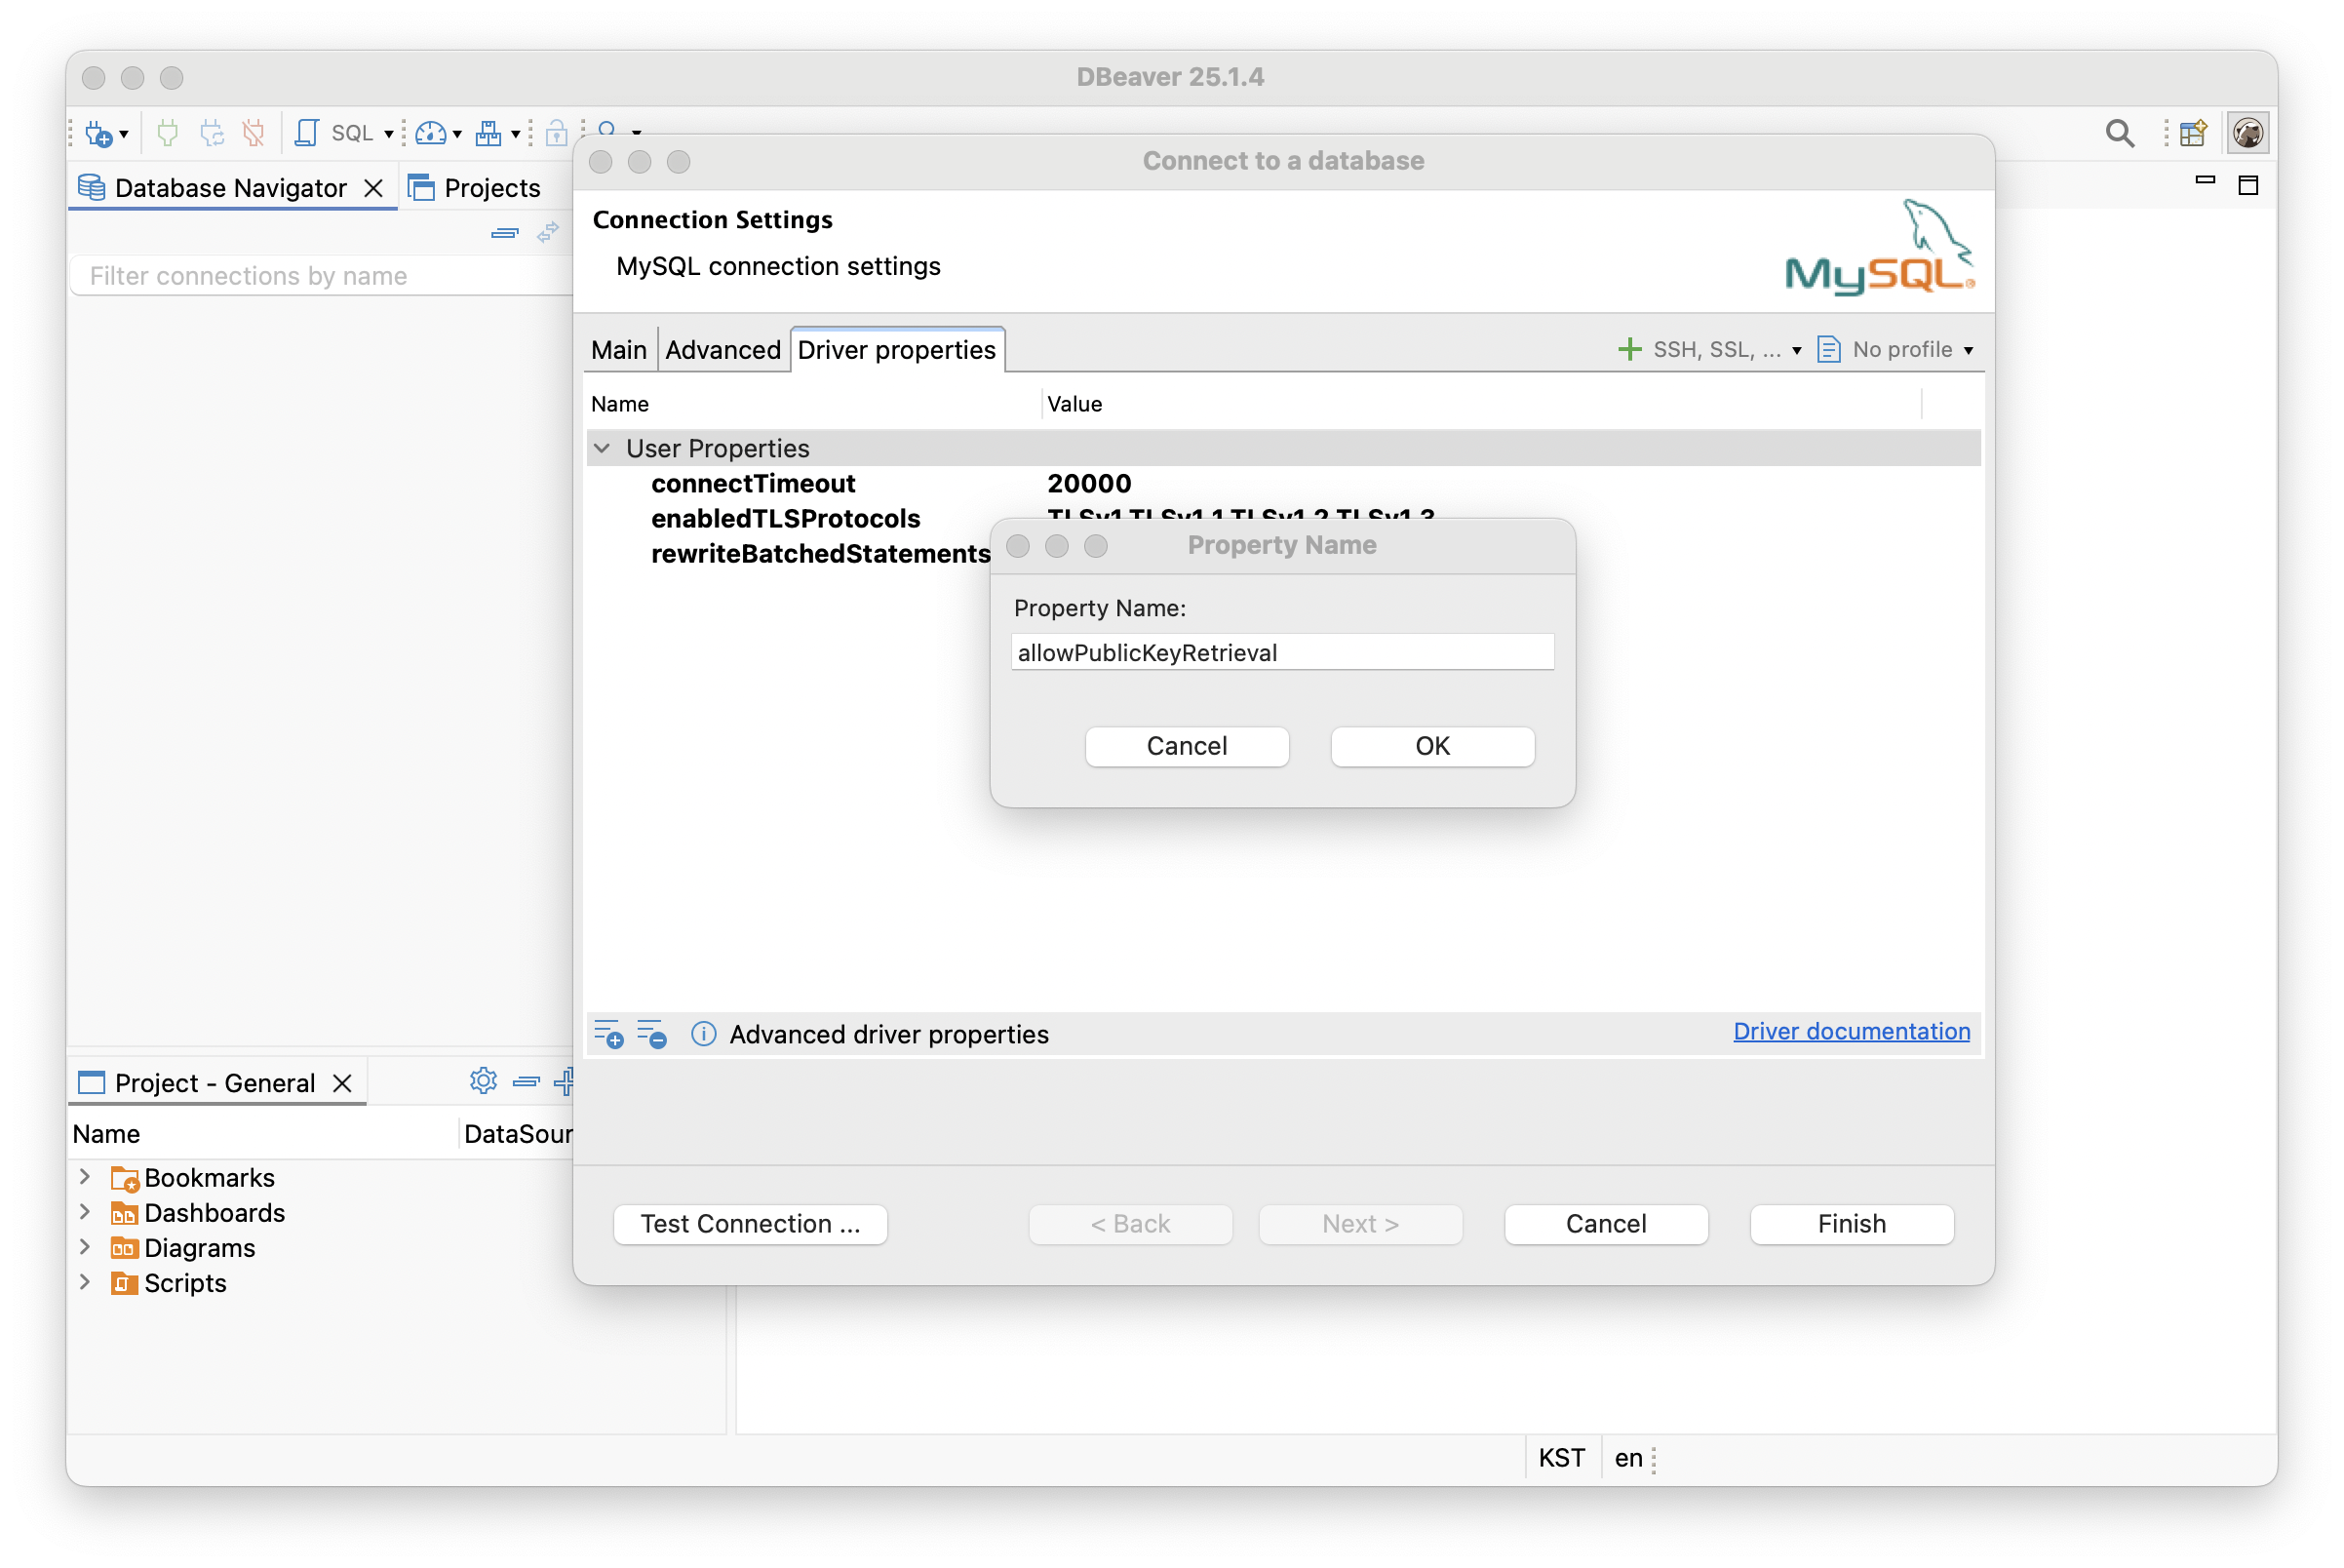This screenshot has width=2344, height=1568.
Task: Switch to the Advanced tab
Action: pyautogui.click(x=722, y=350)
